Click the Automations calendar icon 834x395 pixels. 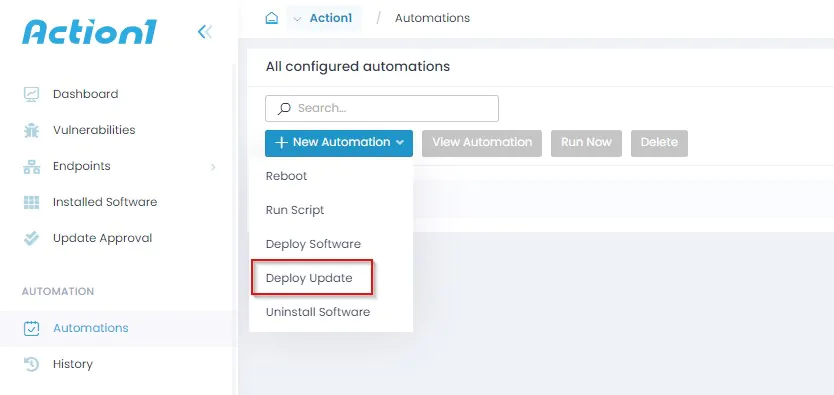coord(31,328)
